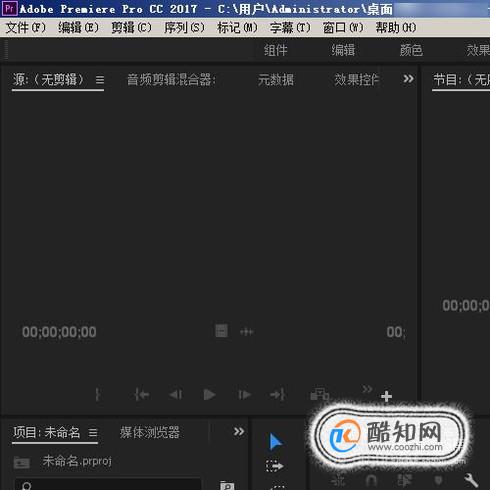Click Step Back one frame button
Viewport: 490px width, 490px height.
[176, 395]
